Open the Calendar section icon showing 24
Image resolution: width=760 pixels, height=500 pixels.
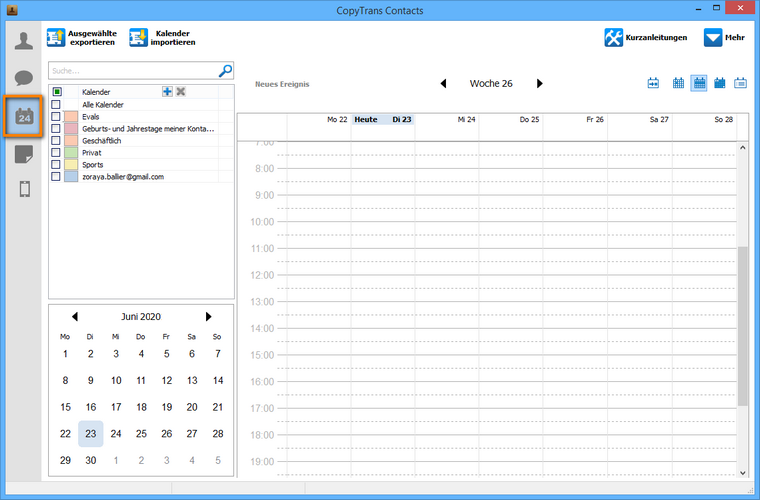click(24, 116)
